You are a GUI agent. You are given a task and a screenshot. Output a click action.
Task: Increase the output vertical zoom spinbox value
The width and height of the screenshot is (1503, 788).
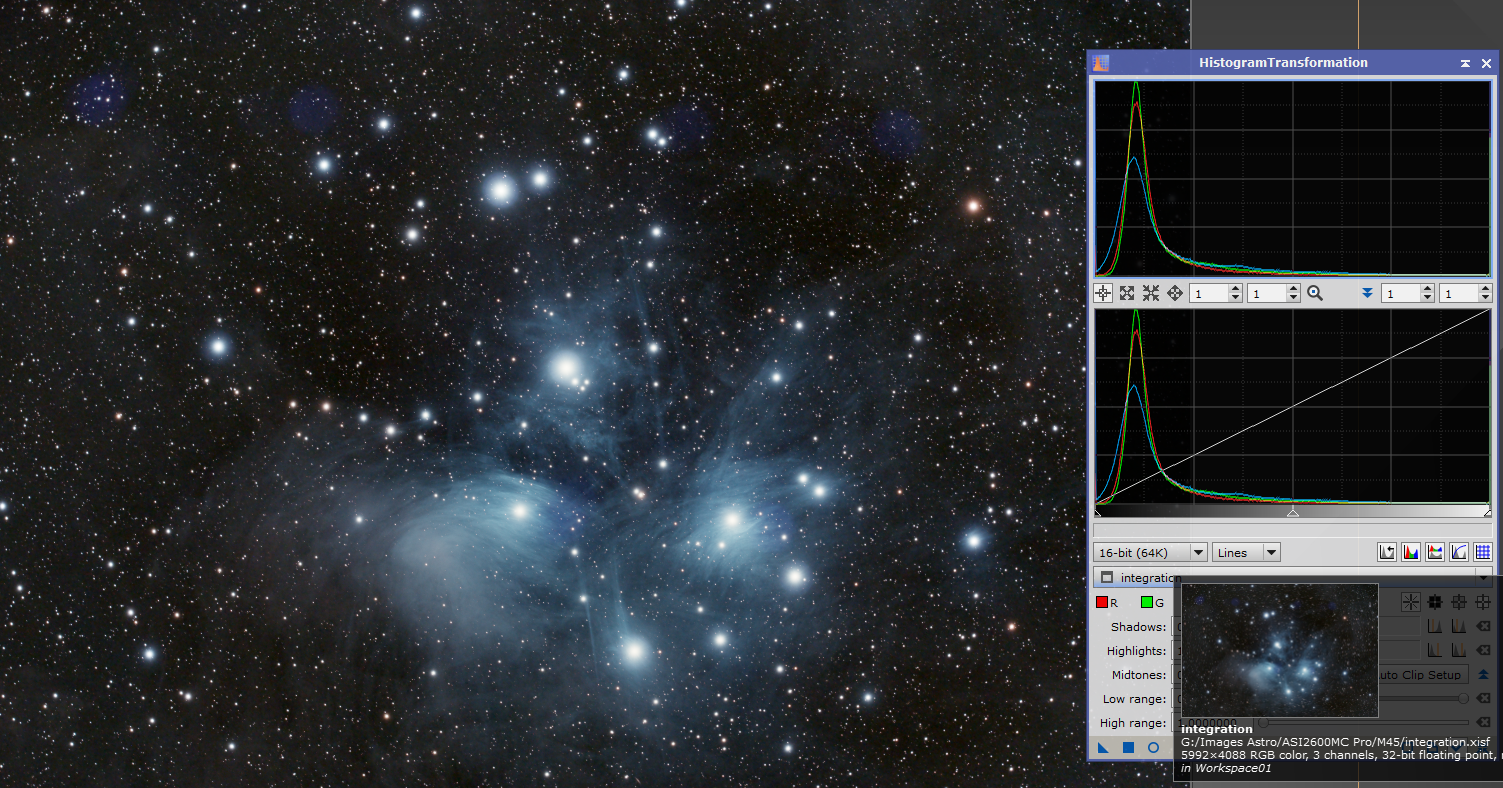1485,289
